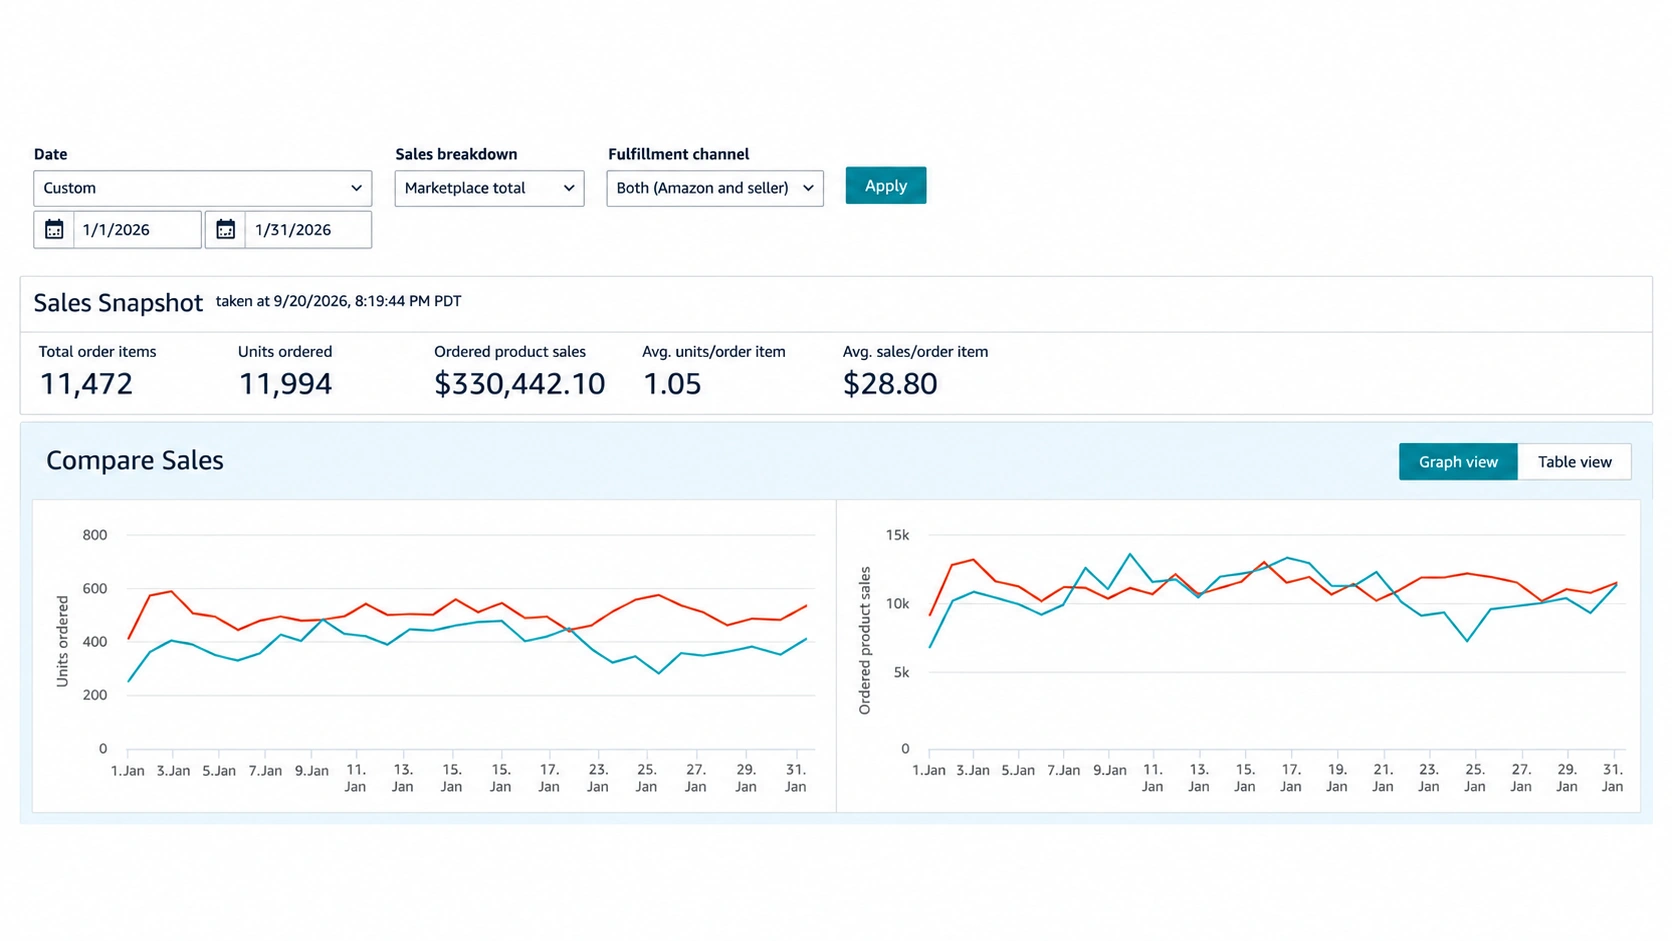Click the Sales breakdown label
The width and height of the screenshot is (1672, 941).
(456, 154)
